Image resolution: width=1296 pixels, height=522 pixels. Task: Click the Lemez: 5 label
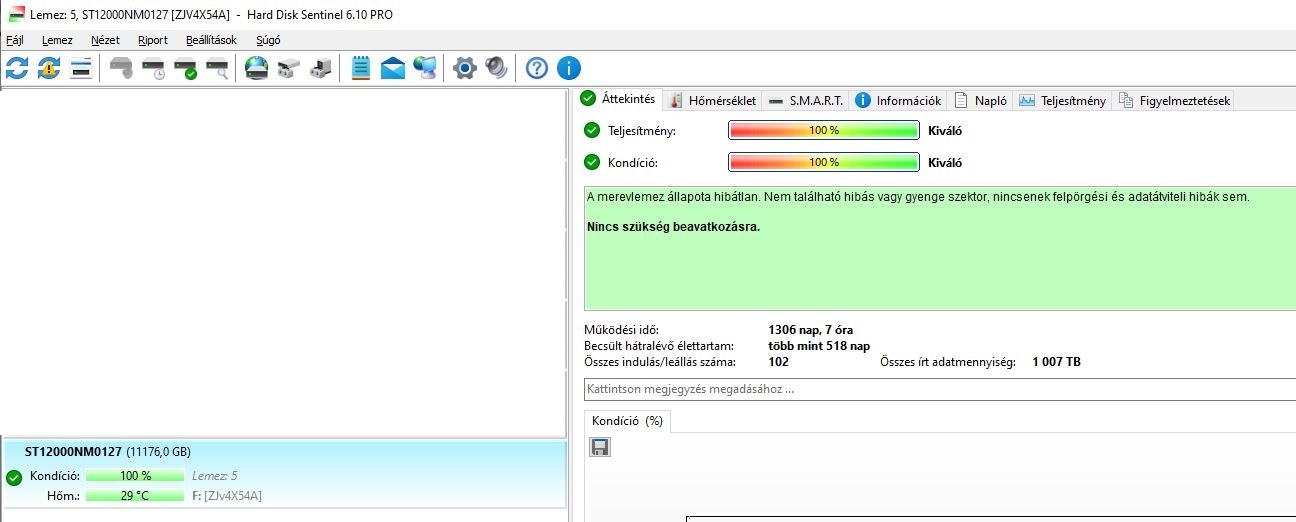tap(214, 476)
